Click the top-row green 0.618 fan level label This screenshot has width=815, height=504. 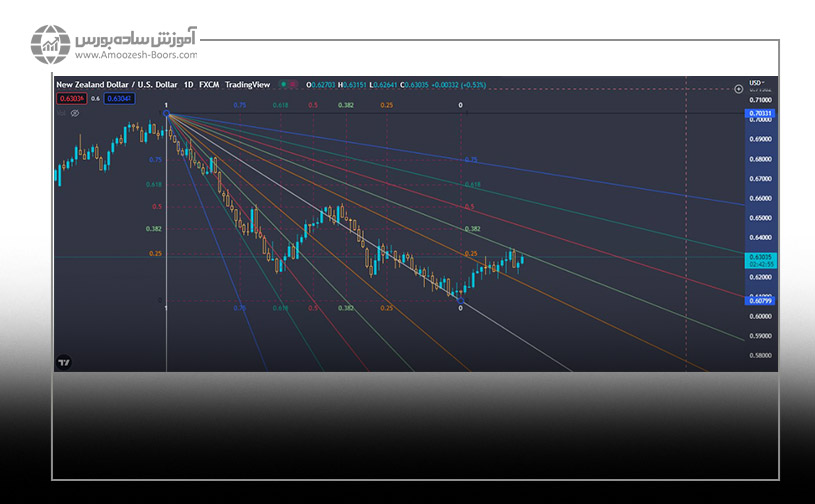(x=280, y=105)
